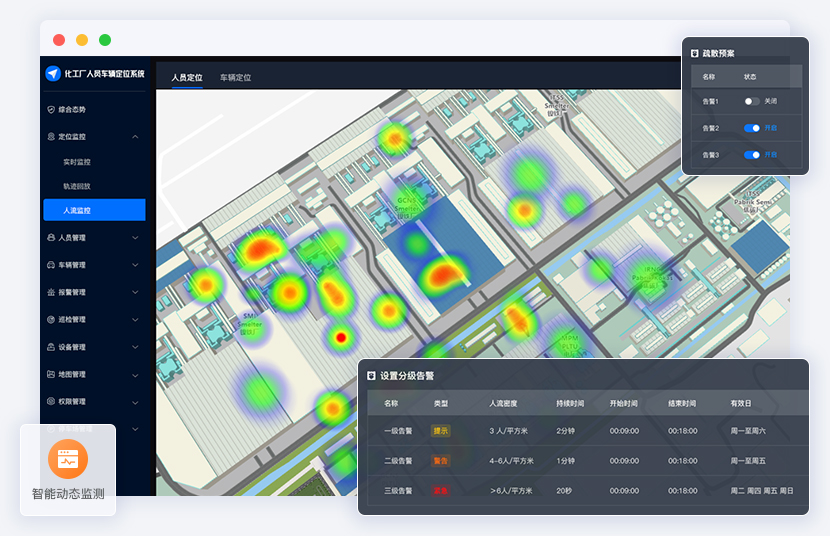Click the 设备管理 device icon in sidebar
This screenshot has width=830, height=536.
coord(51,347)
